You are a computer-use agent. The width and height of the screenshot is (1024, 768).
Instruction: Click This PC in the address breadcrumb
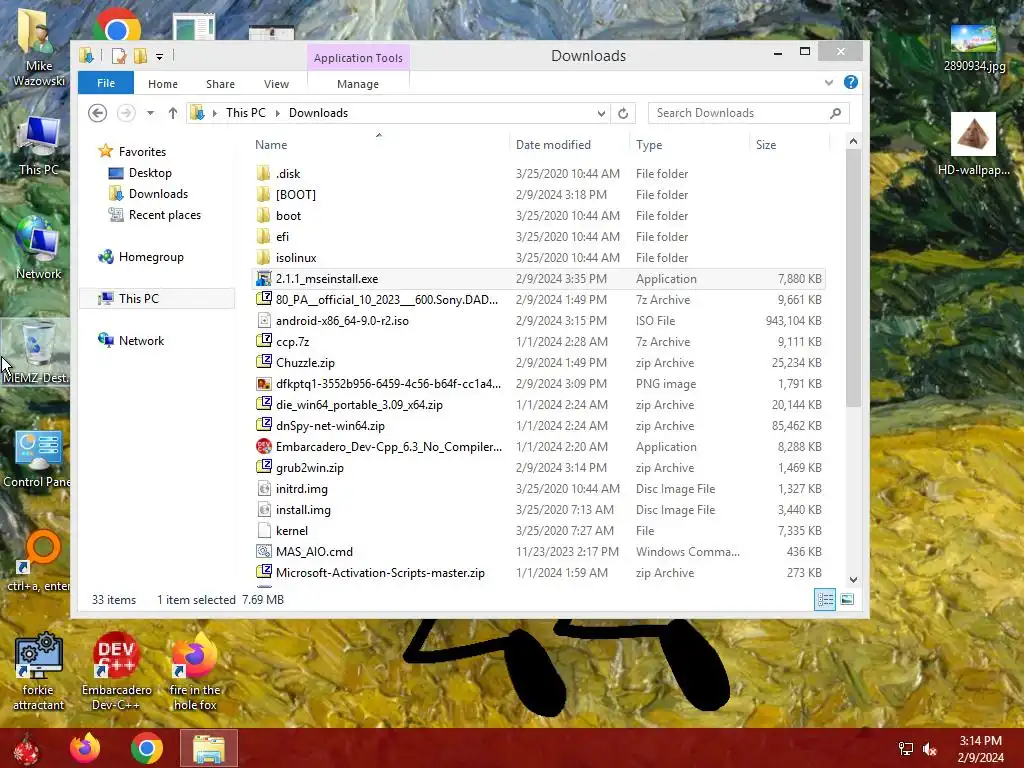[246, 113]
